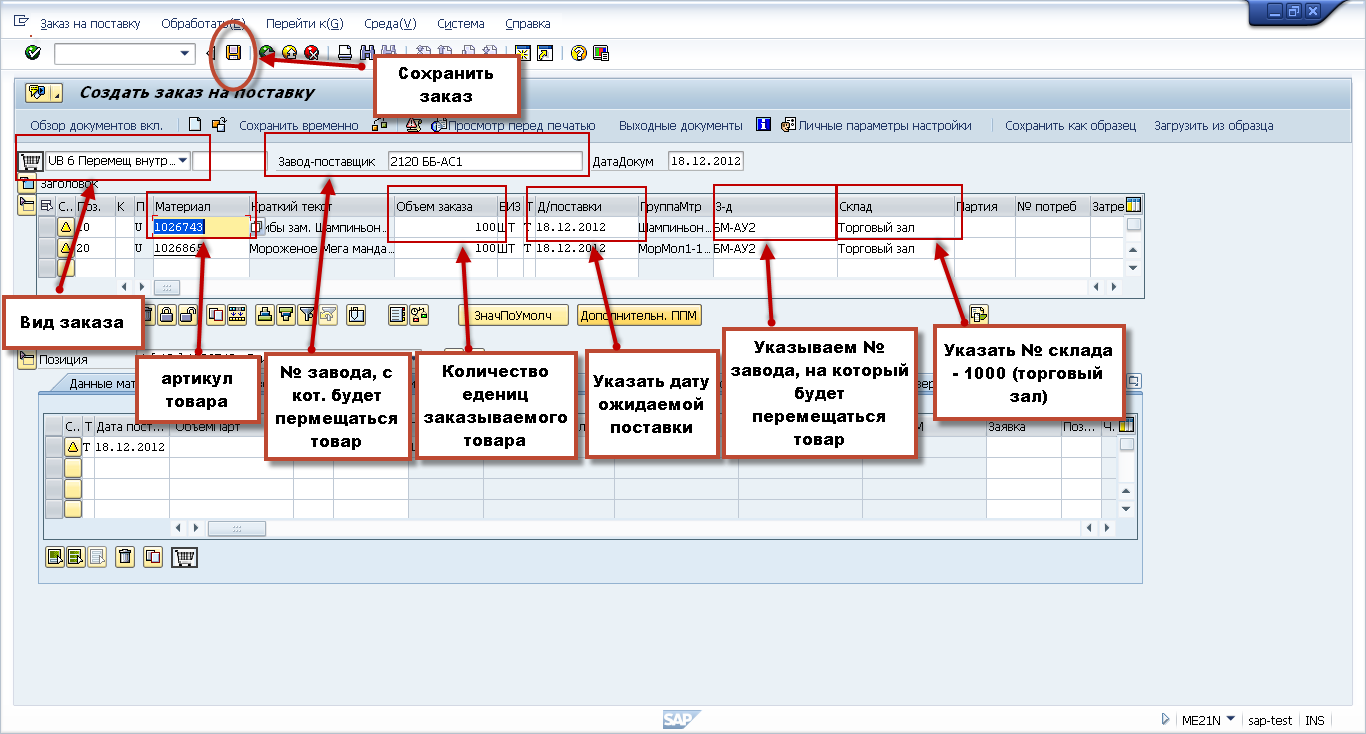Click the unlocked padlock icon below item table
Screen dimensions: 1366x734
pos(187,315)
